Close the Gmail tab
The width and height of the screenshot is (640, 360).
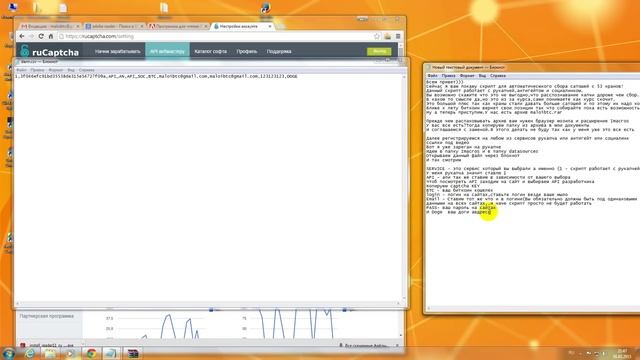78,26
